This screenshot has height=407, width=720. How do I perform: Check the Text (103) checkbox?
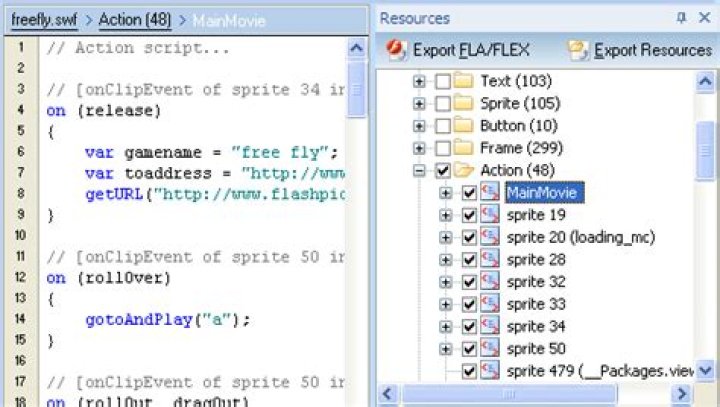pyautogui.click(x=443, y=81)
